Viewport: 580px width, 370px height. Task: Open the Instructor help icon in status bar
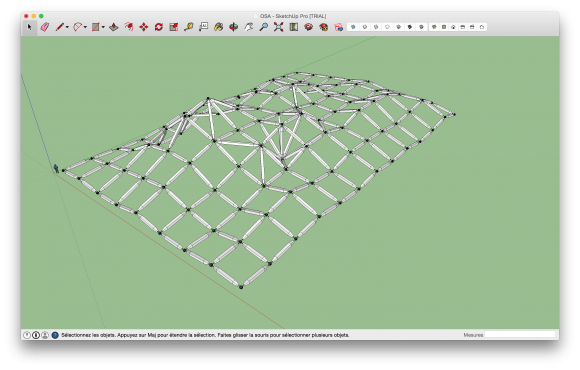point(55,335)
